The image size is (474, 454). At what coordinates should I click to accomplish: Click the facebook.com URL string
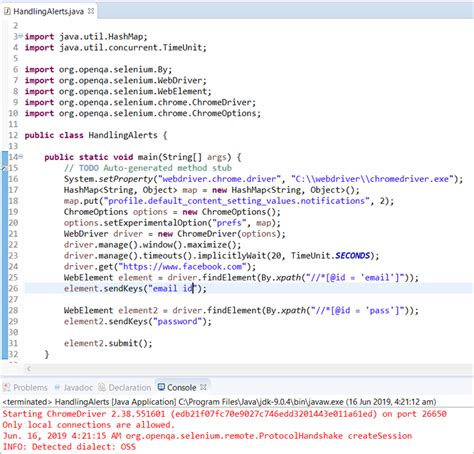click(x=182, y=267)
